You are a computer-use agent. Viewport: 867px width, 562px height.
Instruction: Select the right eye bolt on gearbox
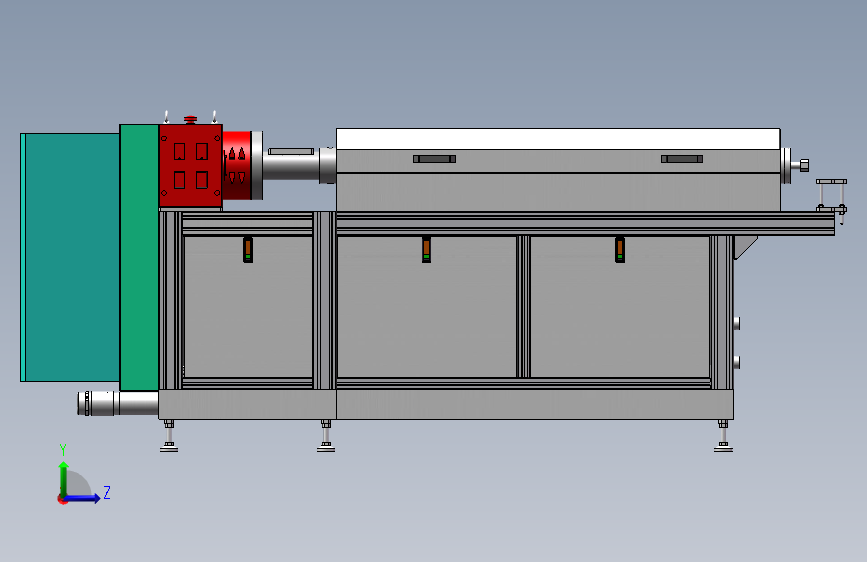[x=215, y=117]
